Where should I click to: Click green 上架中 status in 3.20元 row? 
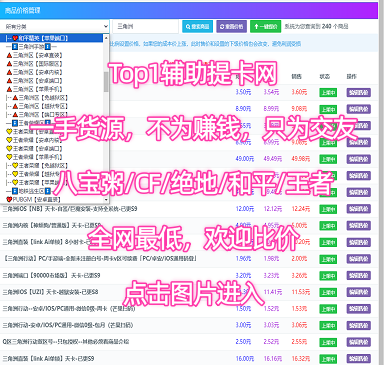pos(328,276)
